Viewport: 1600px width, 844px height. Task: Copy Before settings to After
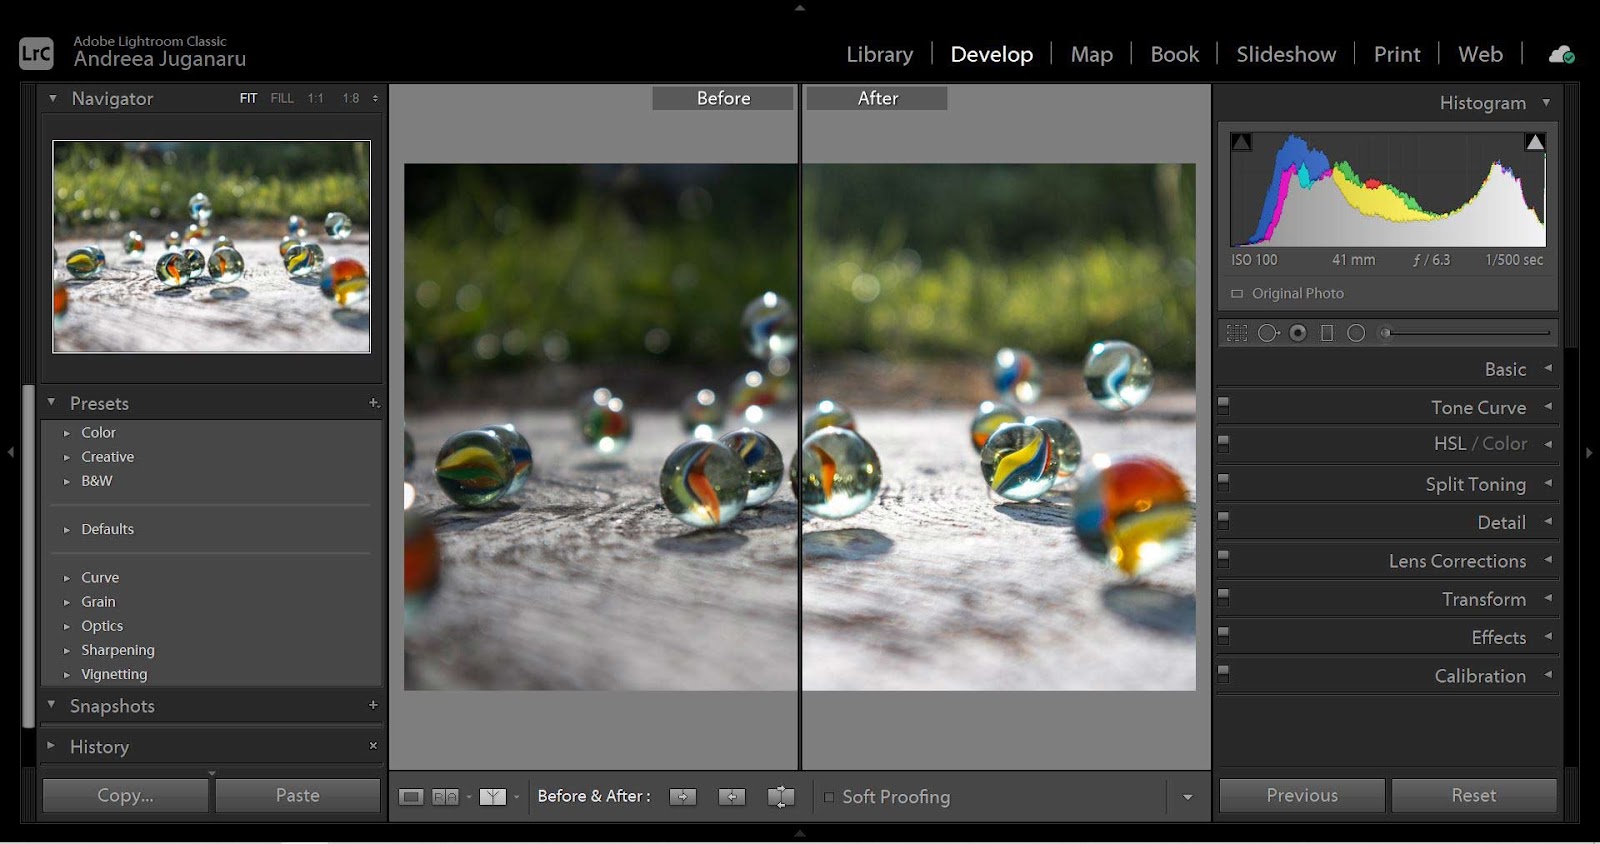point(683,797)
